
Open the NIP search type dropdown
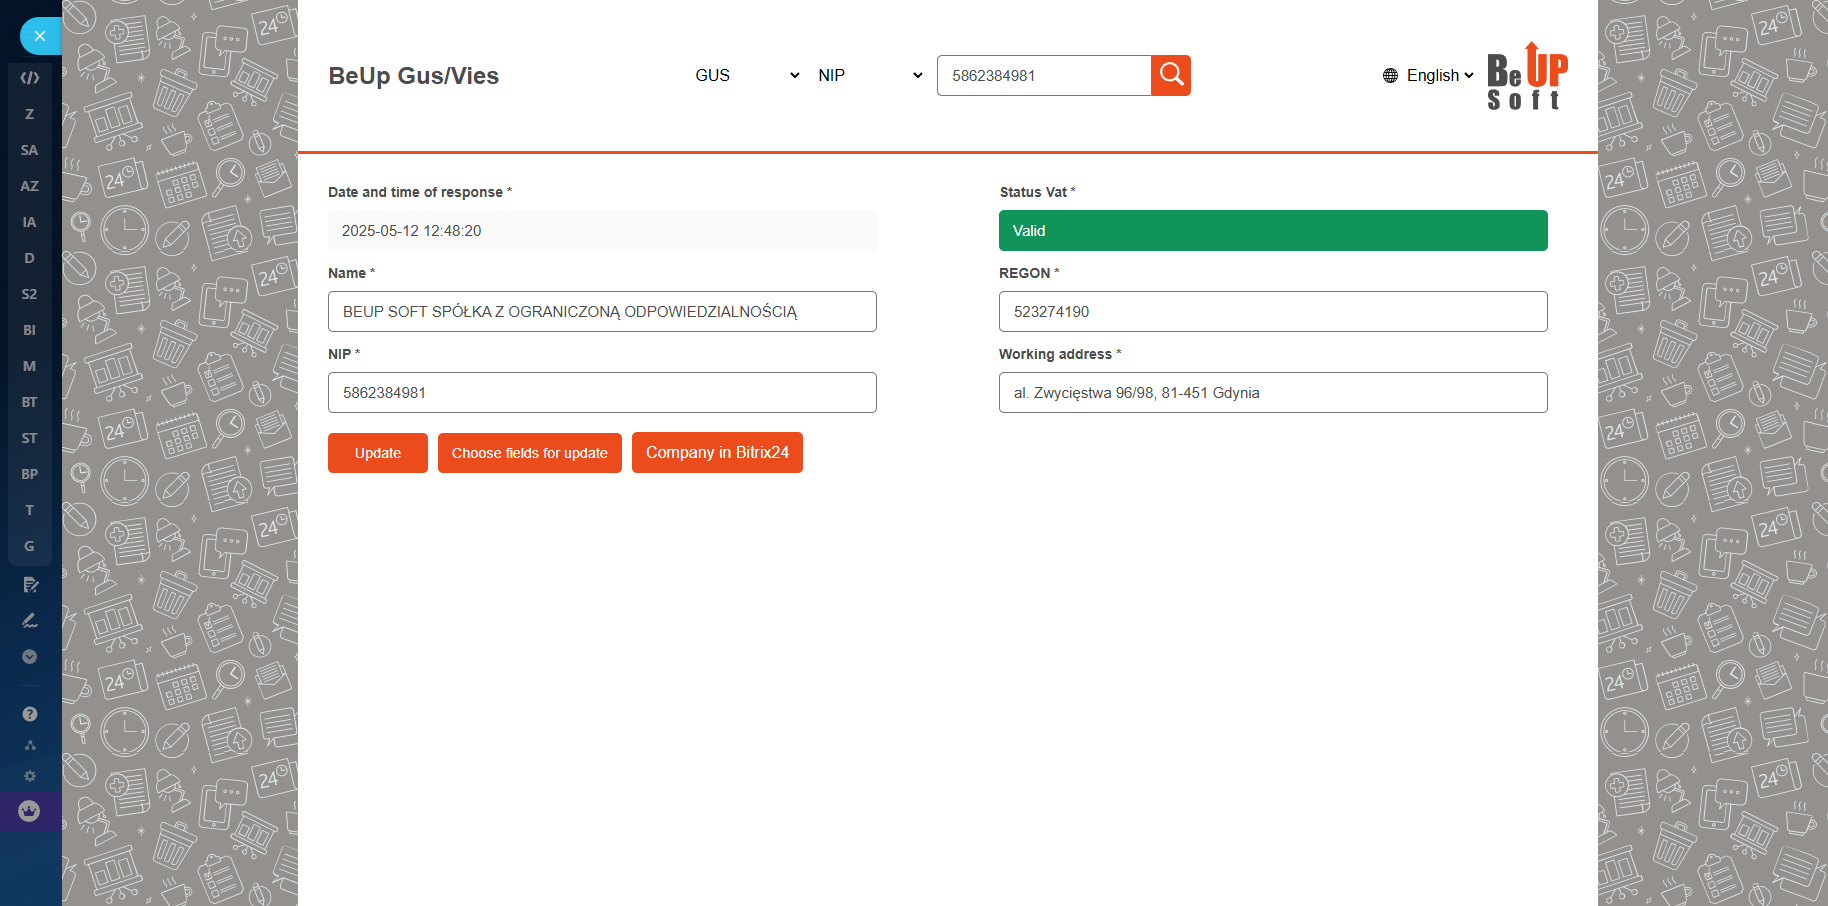(x=869, y=75)
